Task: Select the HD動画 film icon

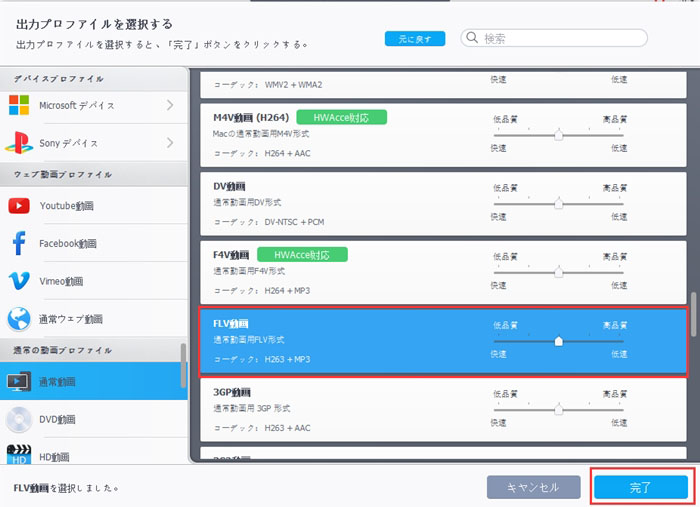Action: point(19,457)
